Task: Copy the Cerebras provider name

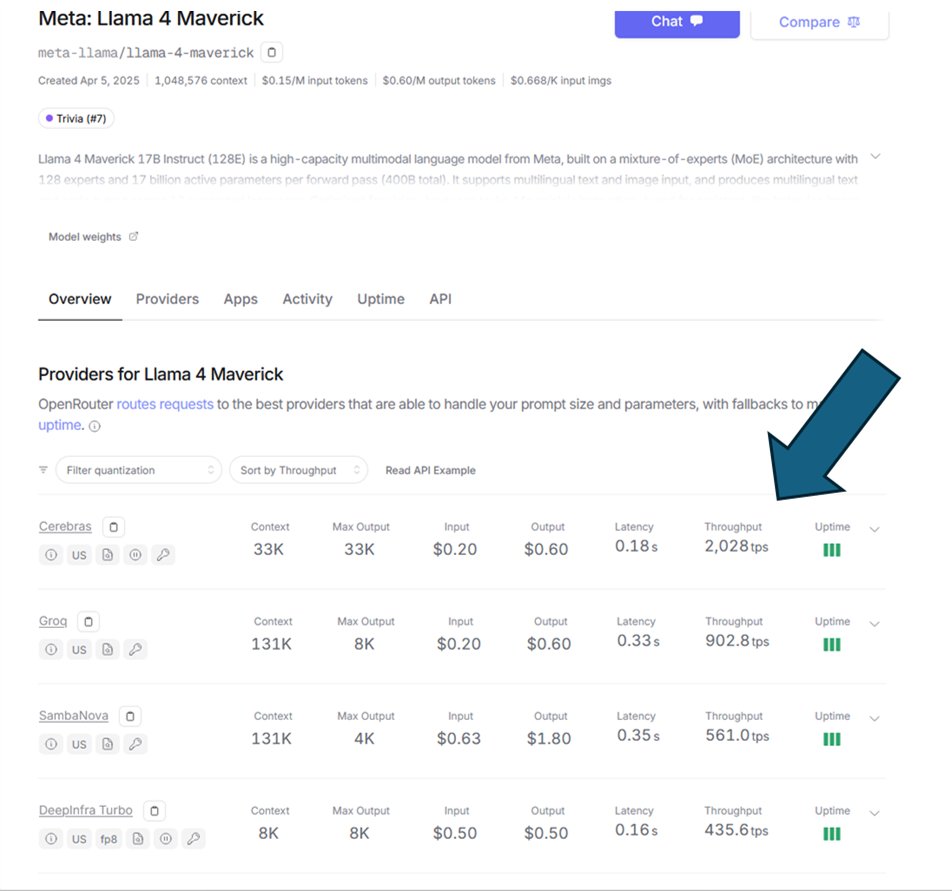Action: [114, 527]
